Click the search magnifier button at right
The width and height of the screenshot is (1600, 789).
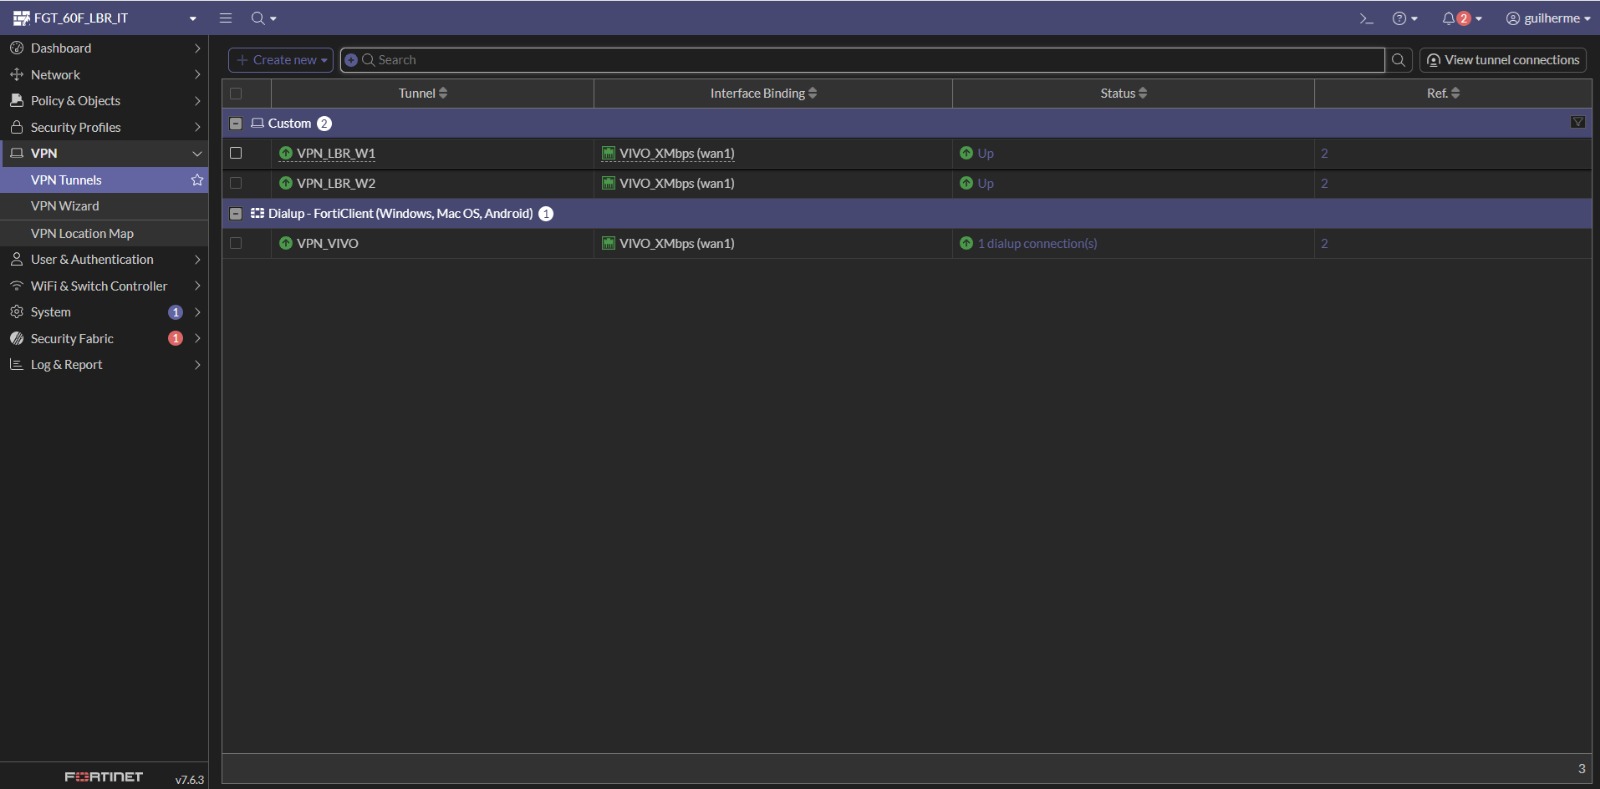tap(1398, 60)
